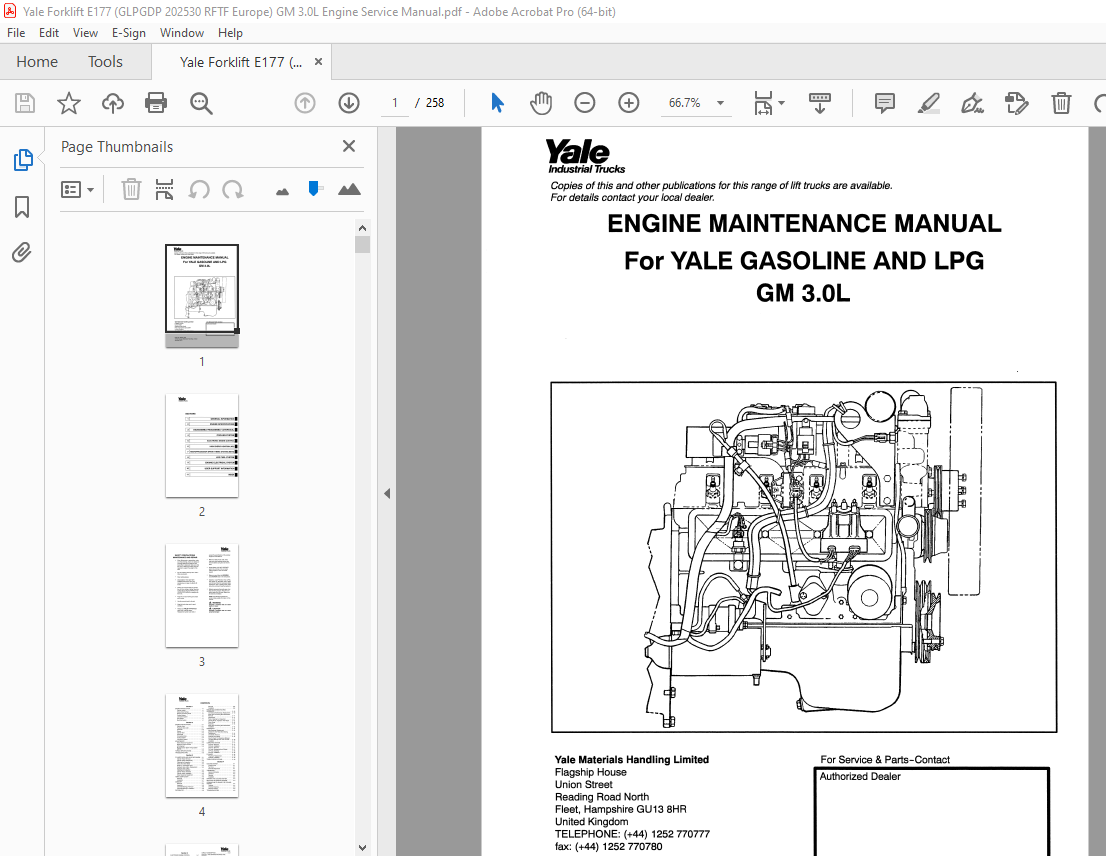Click the 'ENGINE MAINTENANCE MANUAL' heading
The image size is (1106, 856).
[x=804, y=224]
